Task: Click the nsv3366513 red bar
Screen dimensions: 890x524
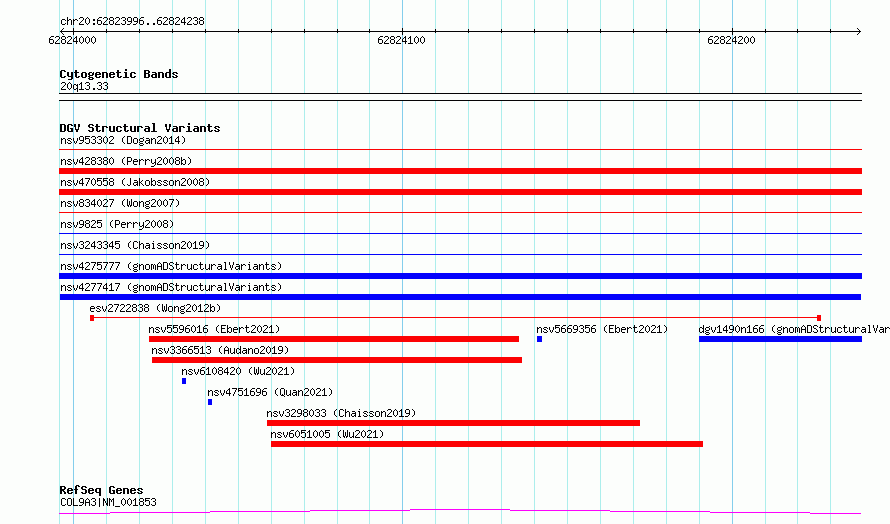Action: coord(337,360)
